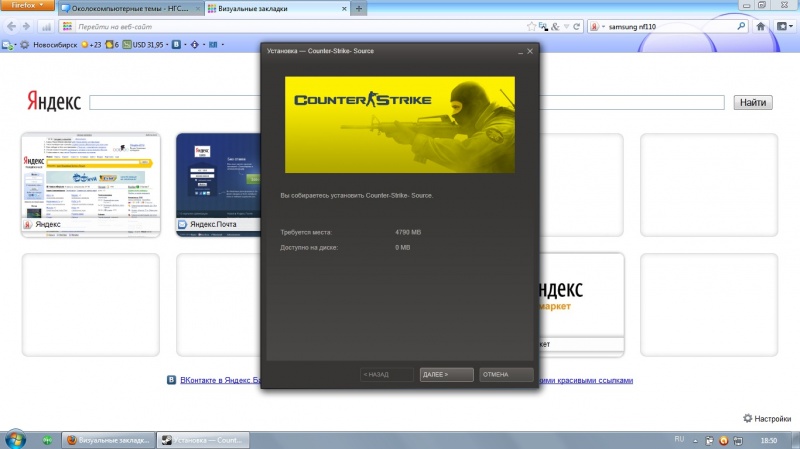Select the Визуальные закладки tab
The image size is (800, 449).
click(x=272, y=8)
